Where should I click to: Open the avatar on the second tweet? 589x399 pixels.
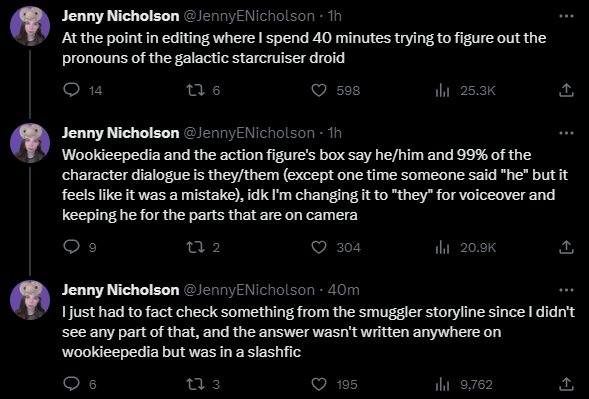[x=30, y=143]
